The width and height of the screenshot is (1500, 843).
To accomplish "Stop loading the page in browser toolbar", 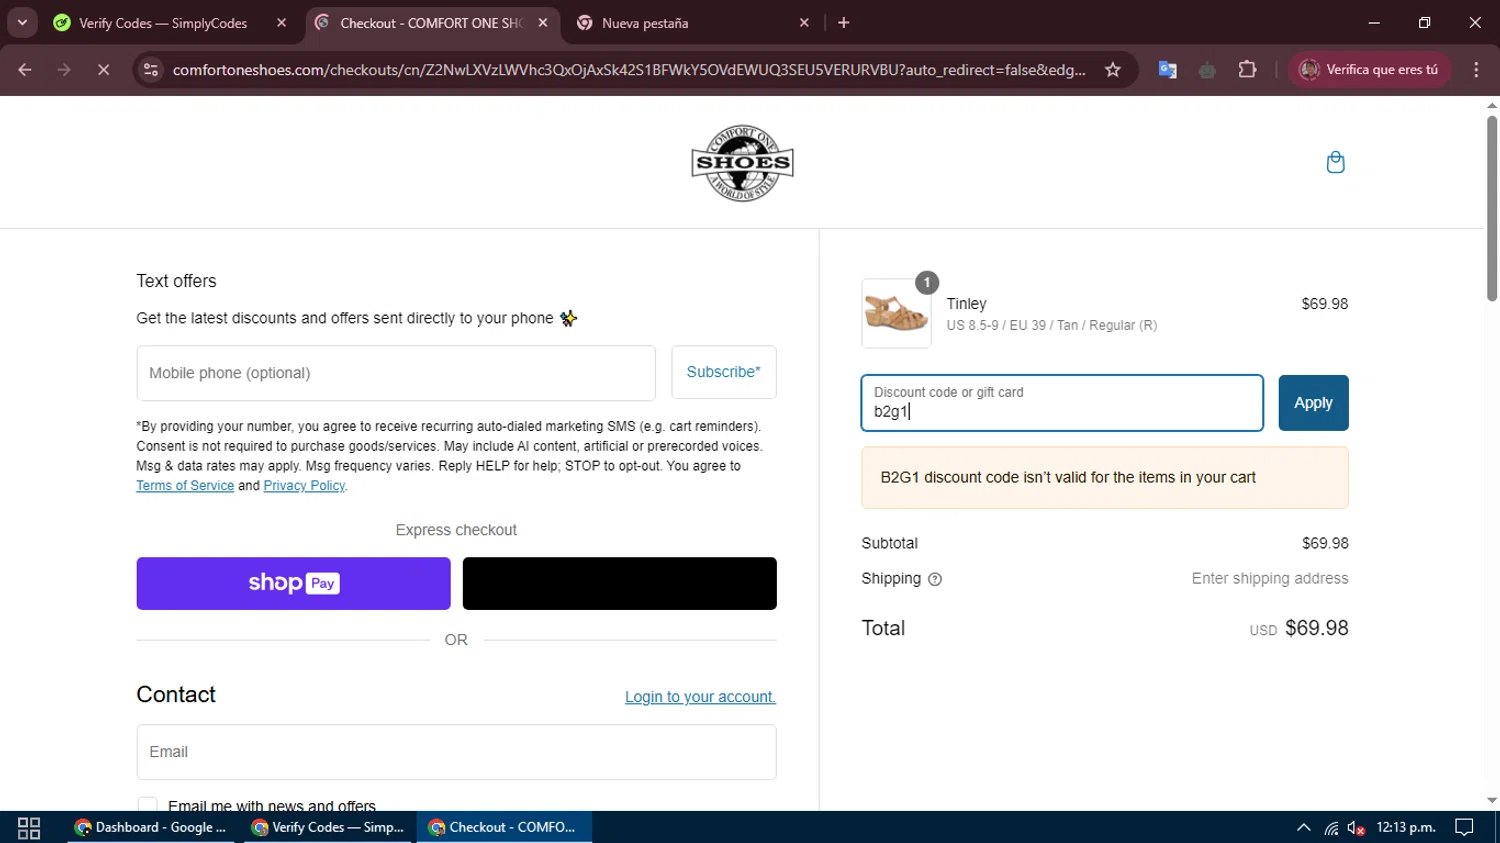I will pos(103,70).
